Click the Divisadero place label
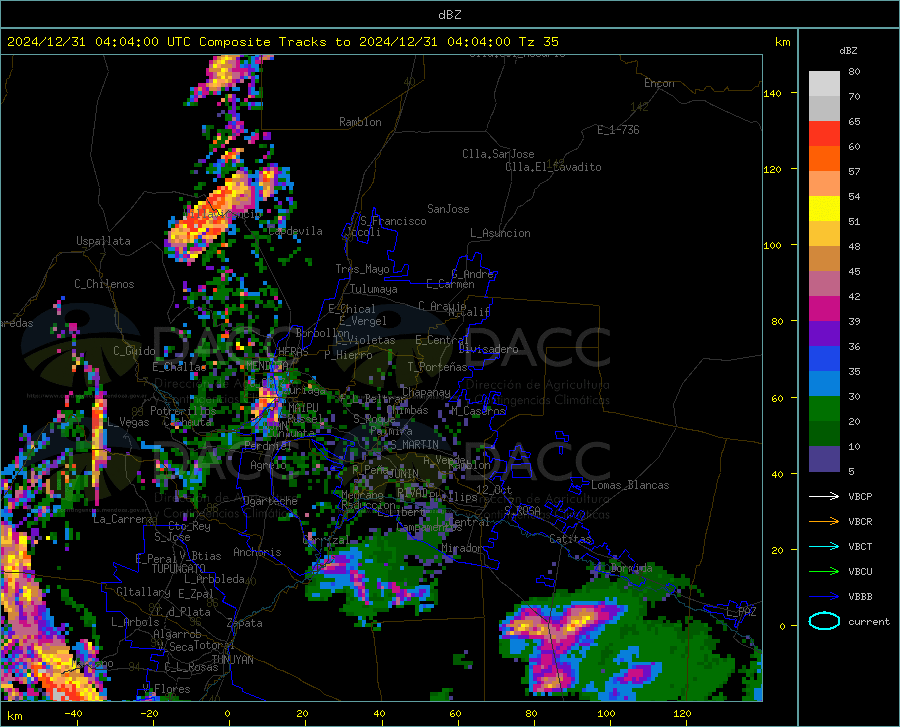900x727 pixels. tap(488, 349)
